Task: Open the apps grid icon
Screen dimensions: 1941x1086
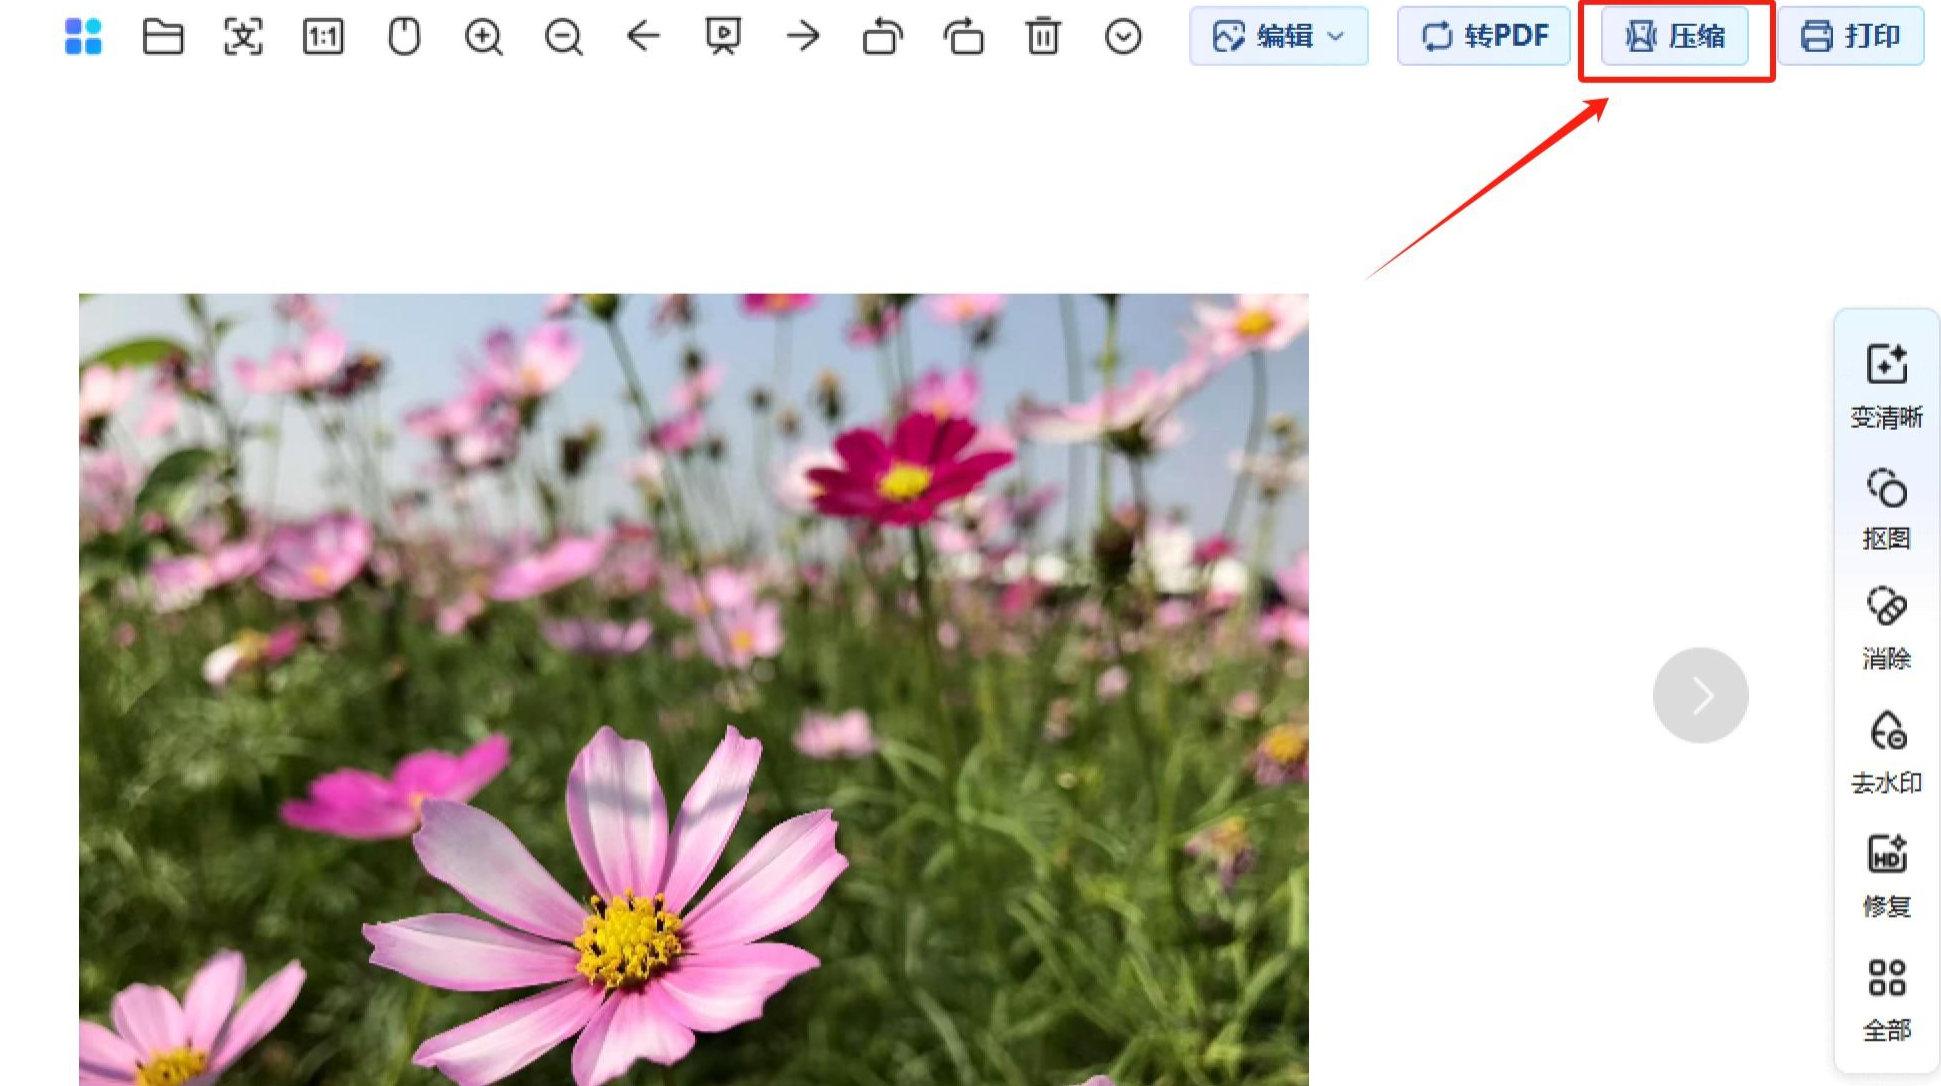Action: click(x=83, y=37)
